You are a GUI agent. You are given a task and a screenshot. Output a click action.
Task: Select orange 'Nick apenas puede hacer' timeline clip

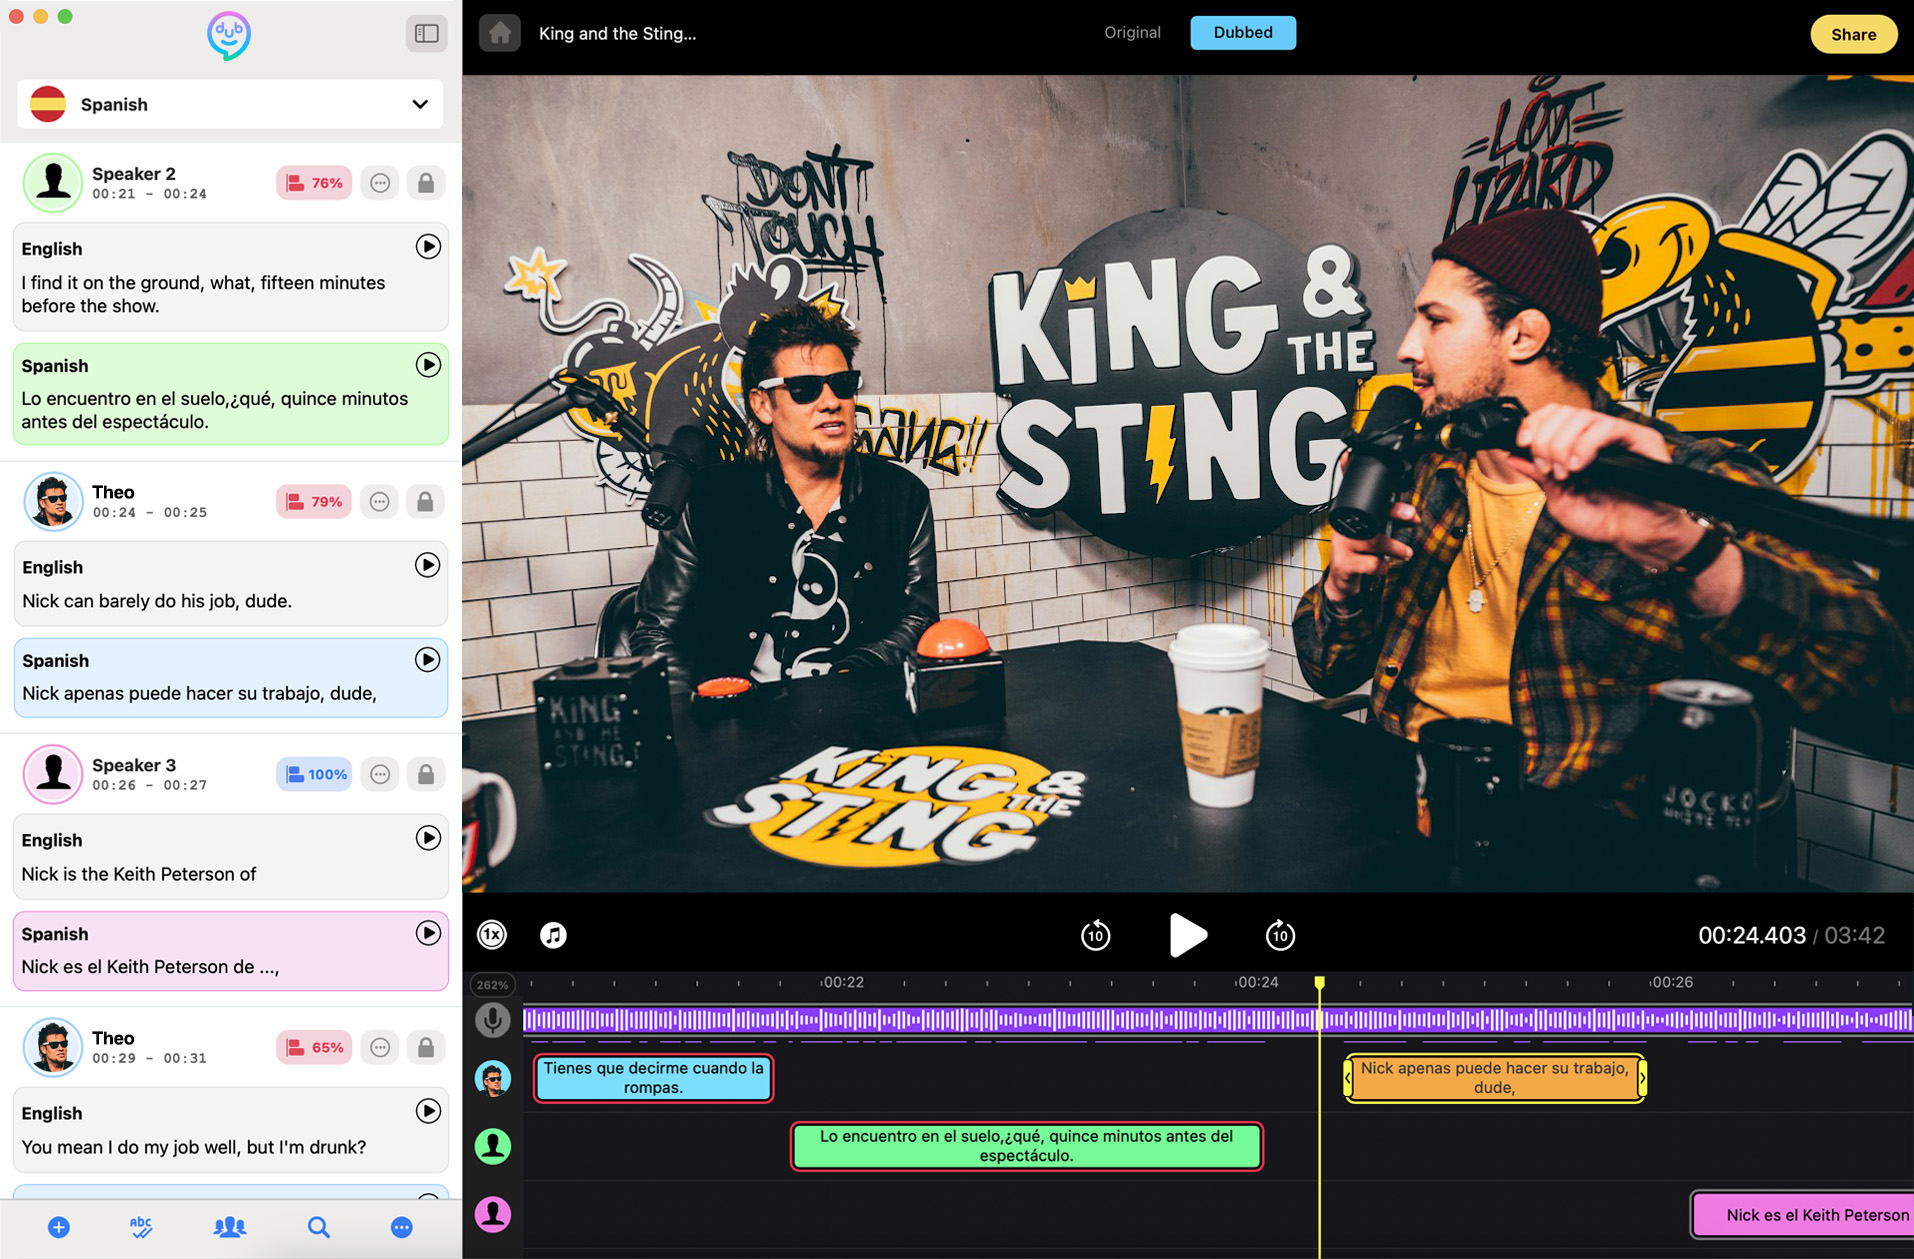pos(1494,1078)
